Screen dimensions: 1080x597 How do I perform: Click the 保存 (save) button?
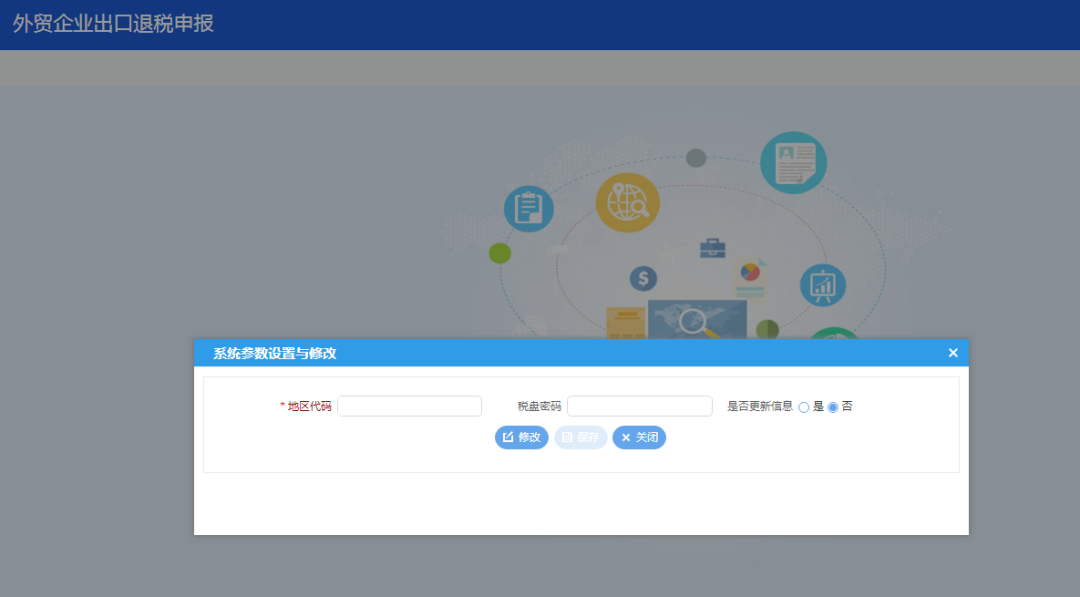[580, 437]
